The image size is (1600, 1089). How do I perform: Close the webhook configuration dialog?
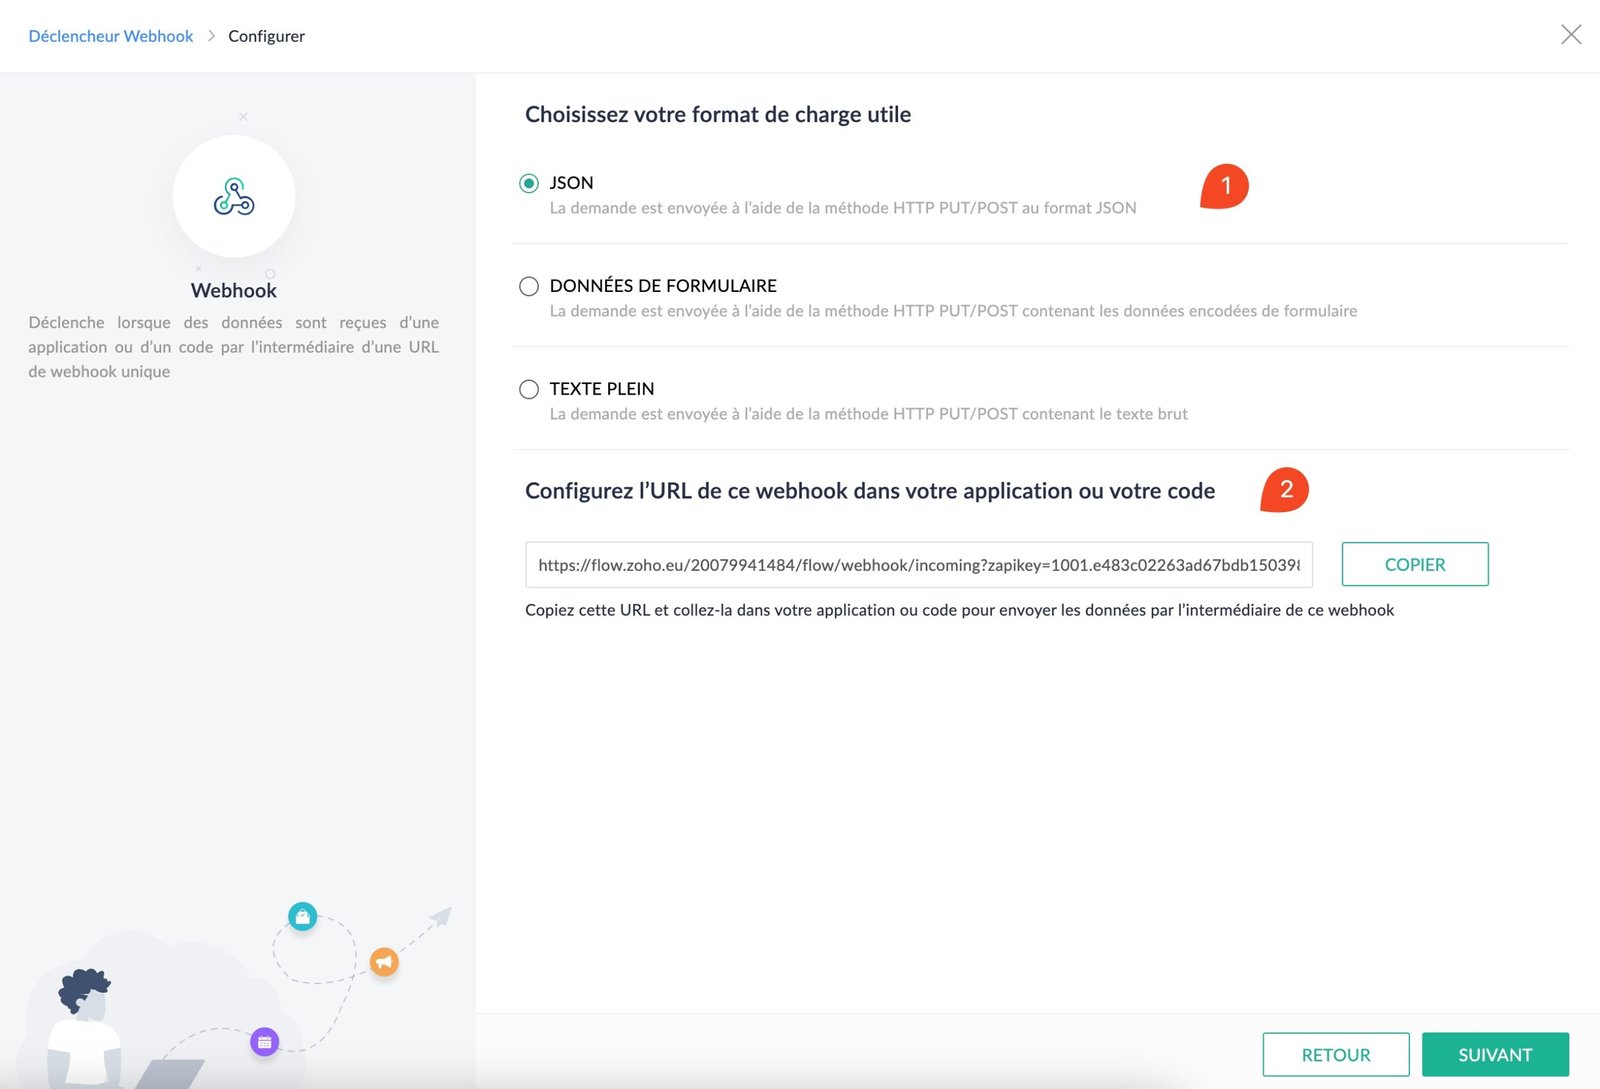tap(1571, 35)
